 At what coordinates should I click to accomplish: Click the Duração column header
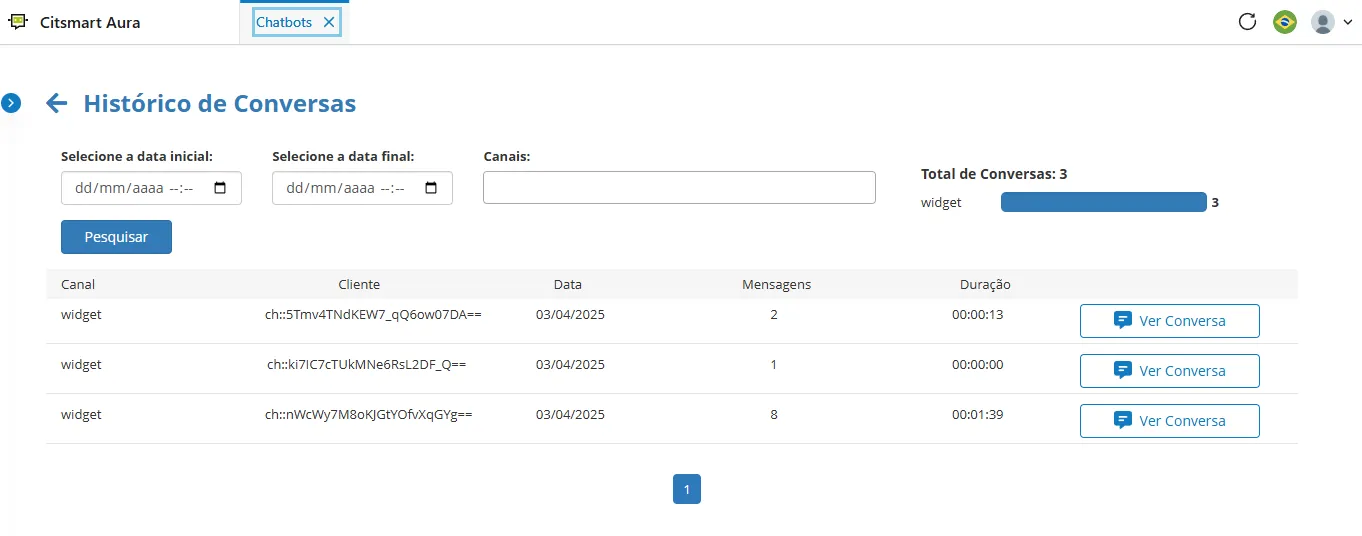pos(985,284)
